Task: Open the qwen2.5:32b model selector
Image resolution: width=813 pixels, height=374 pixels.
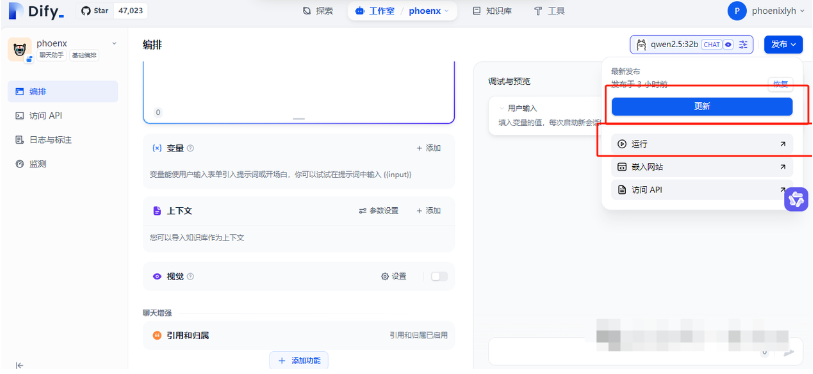Action: tap(691, 45)
